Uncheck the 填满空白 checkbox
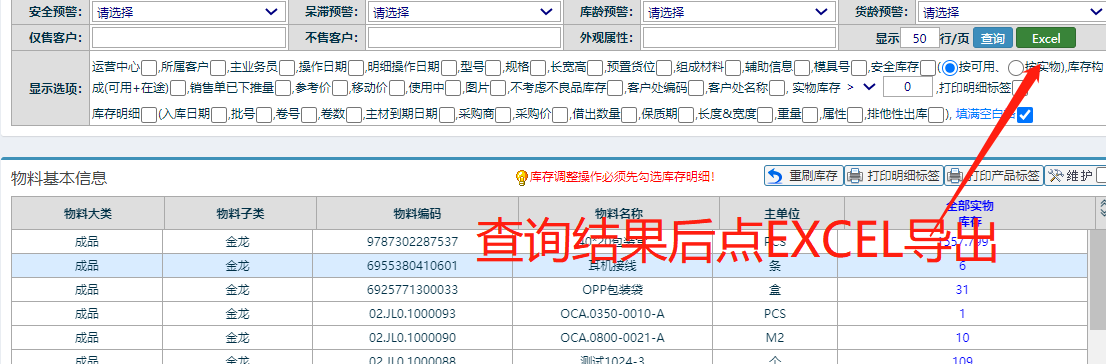Viewport: 1106px width, 364px height. (1026, 114)
